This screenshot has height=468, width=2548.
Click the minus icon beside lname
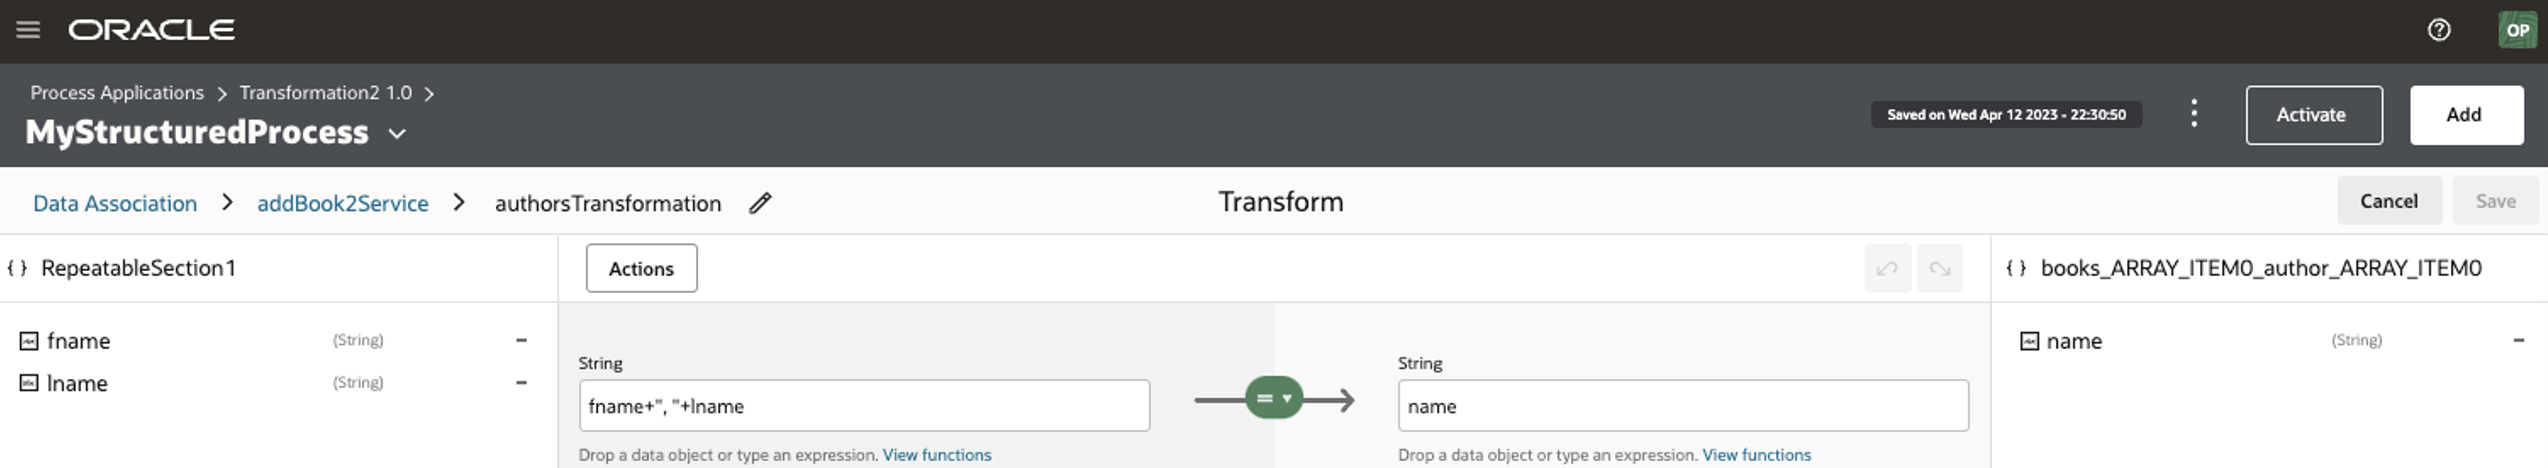pos(521,382)
